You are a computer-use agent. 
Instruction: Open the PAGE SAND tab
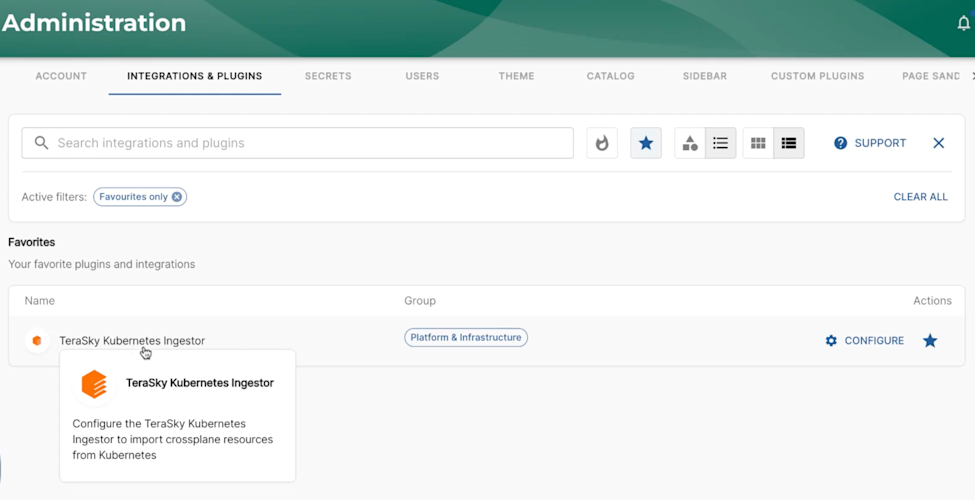pos(931,76)
